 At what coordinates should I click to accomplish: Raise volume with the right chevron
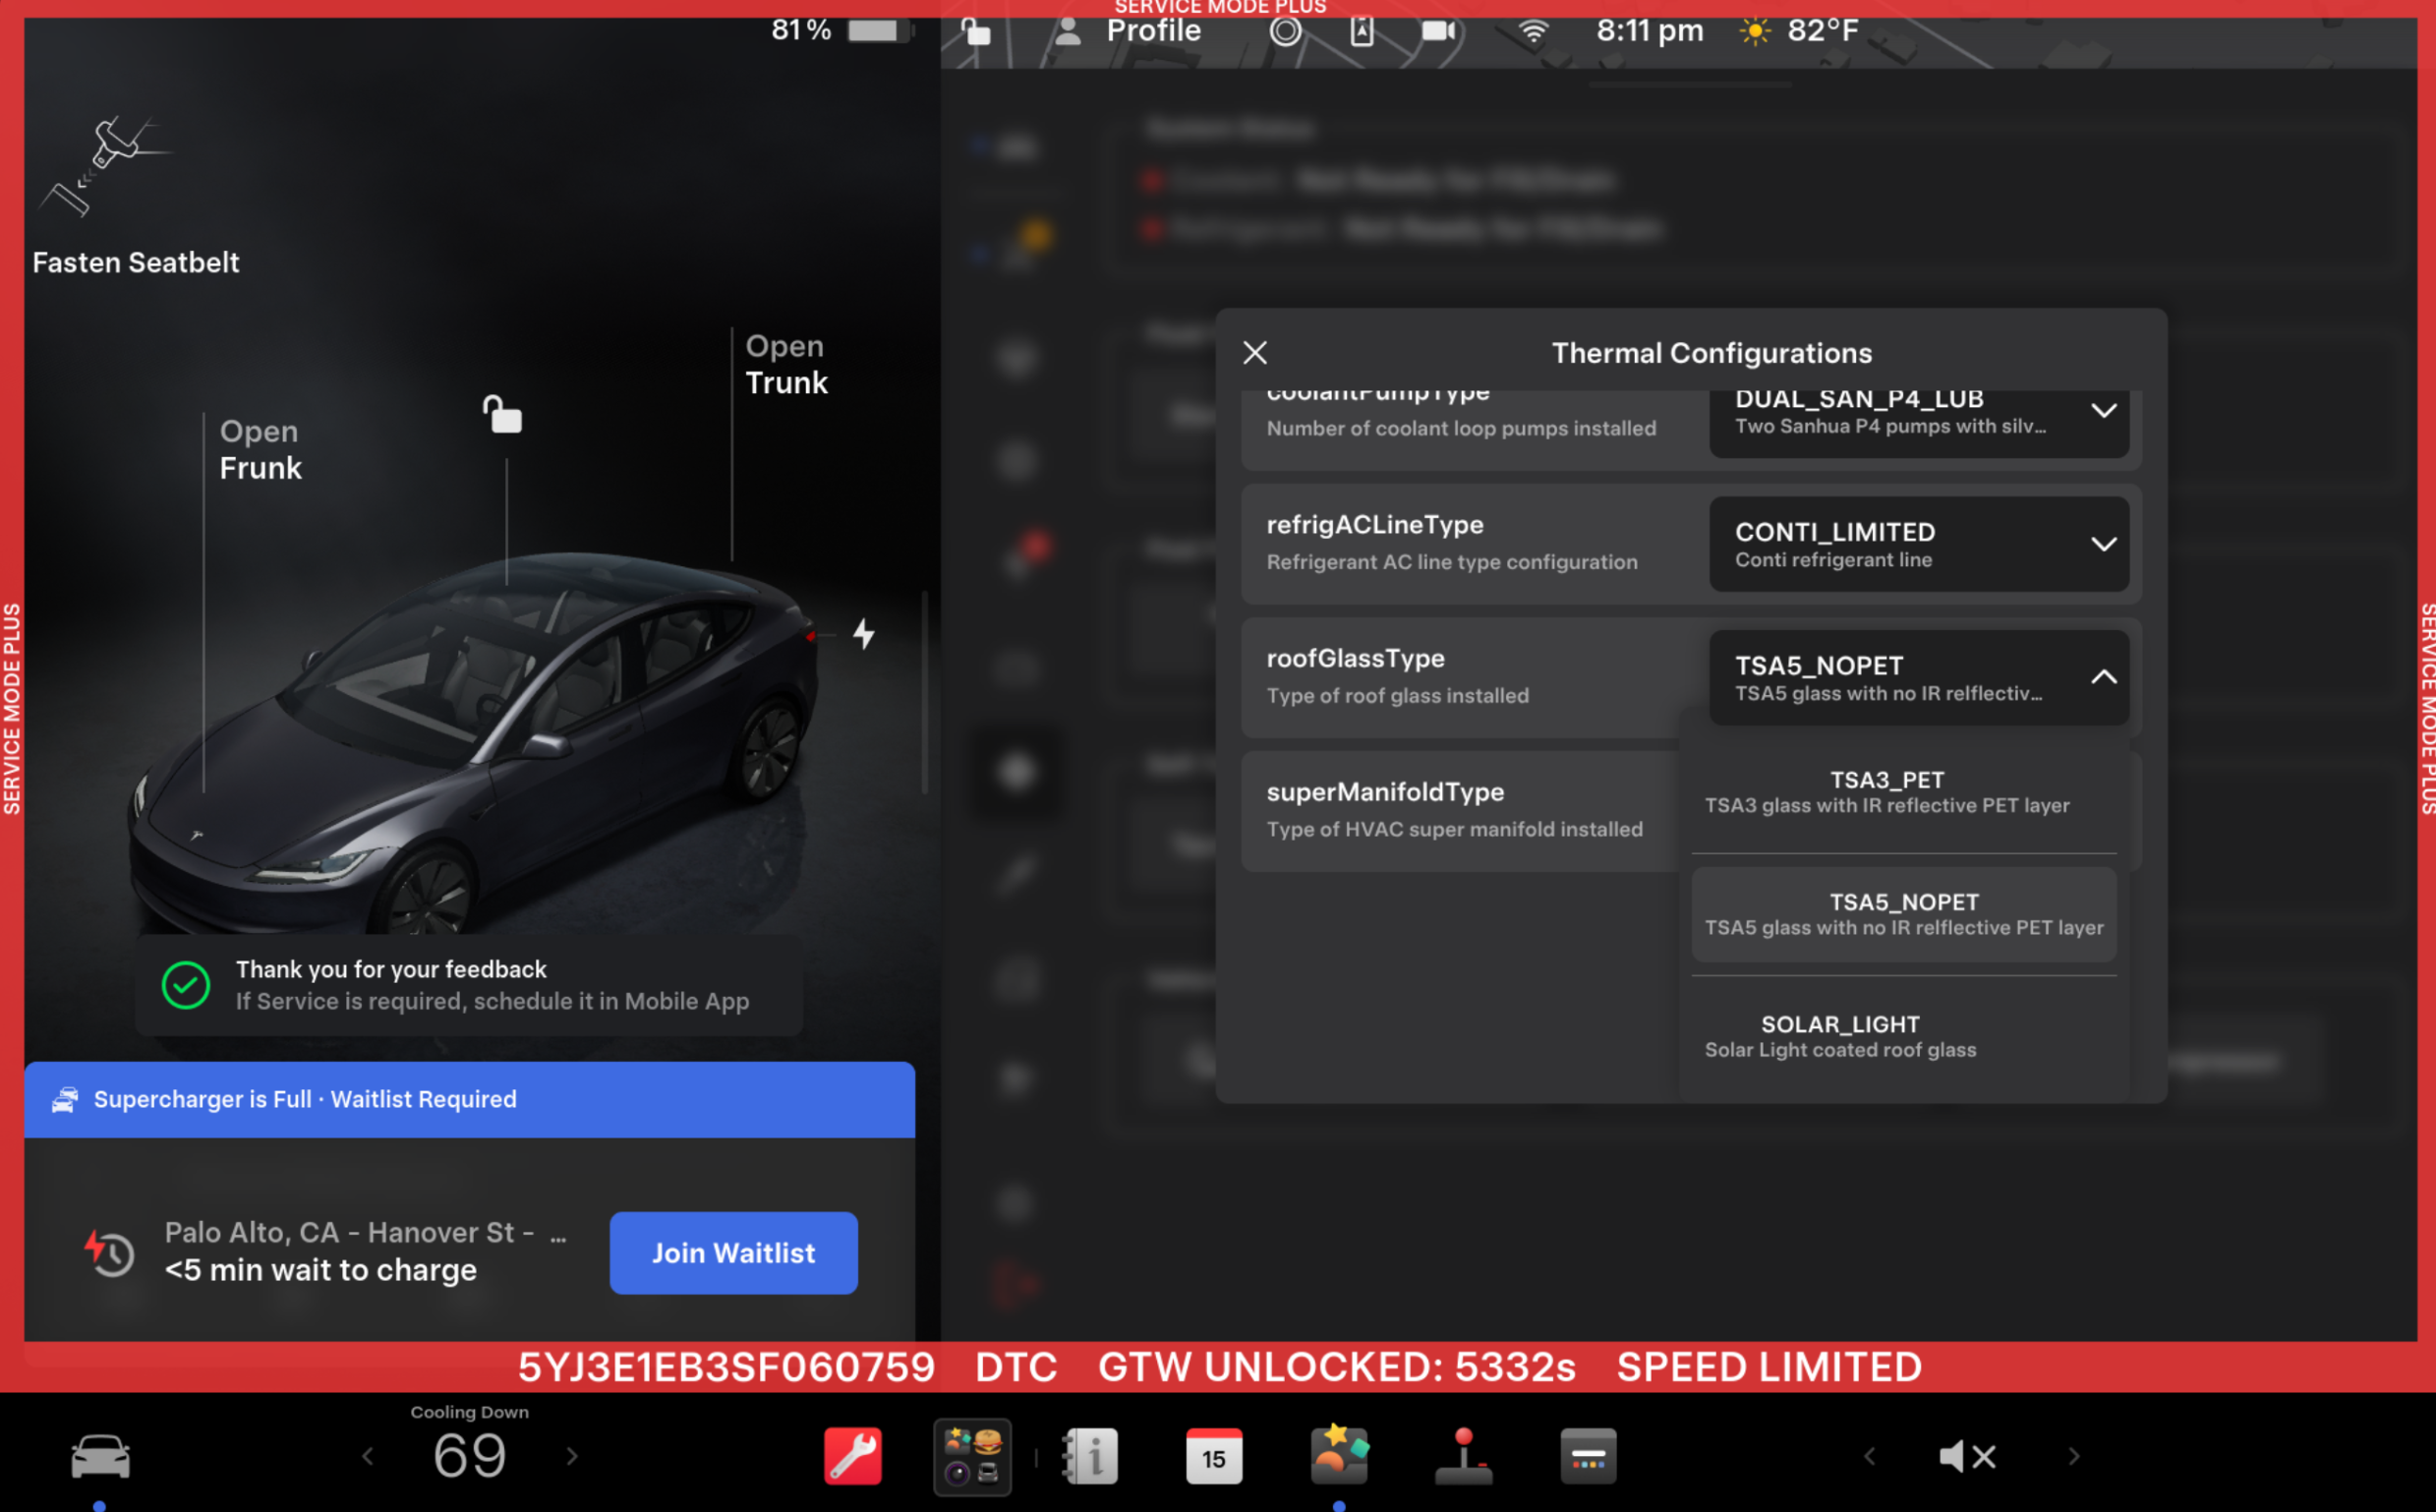click(2074, 1456)
